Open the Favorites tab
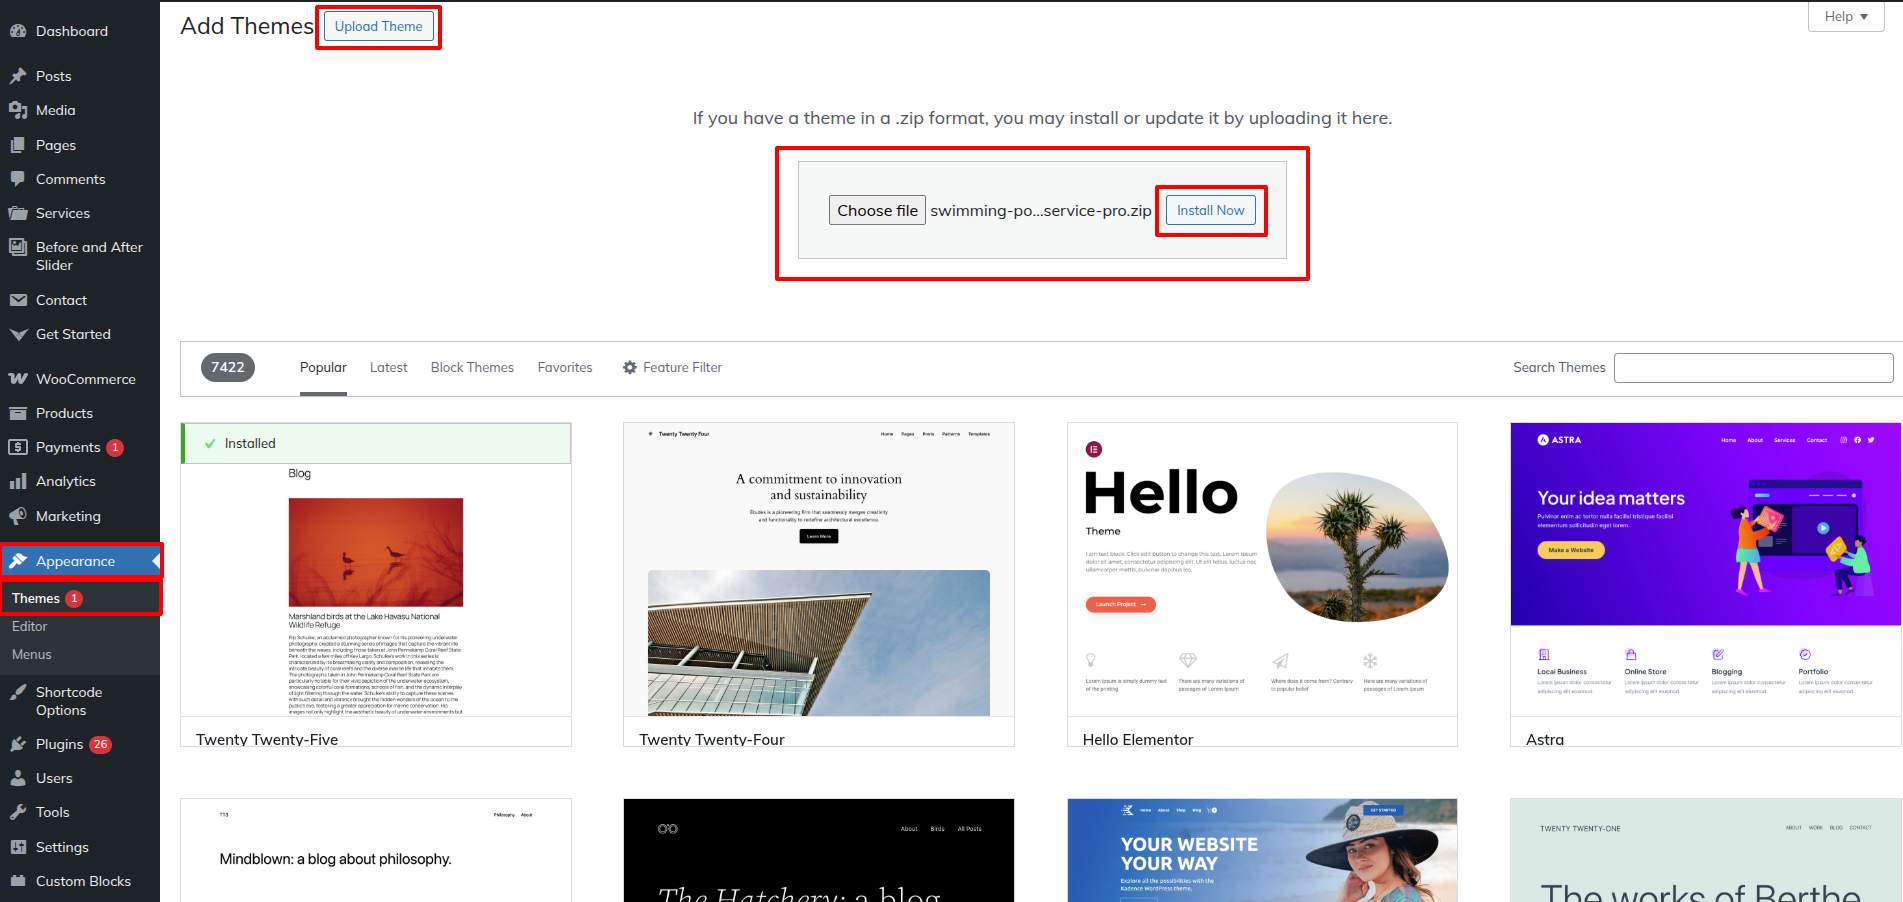The width and height of the screenshot is (1903, 902). click(x=565, y=367)
